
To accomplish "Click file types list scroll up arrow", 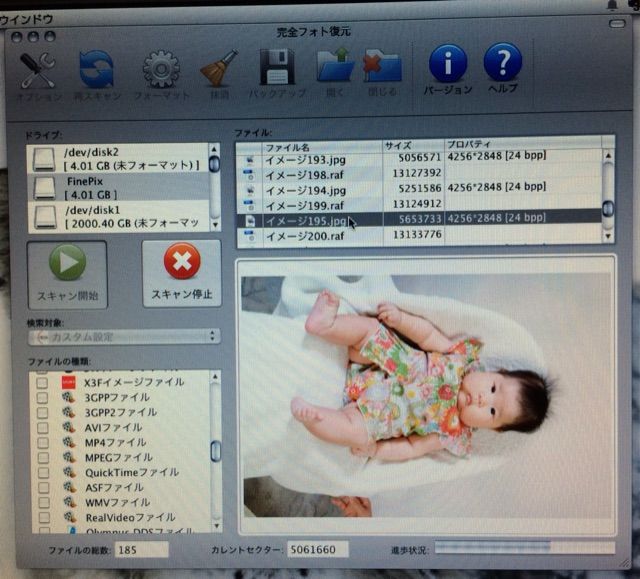I will click(215, 377).
